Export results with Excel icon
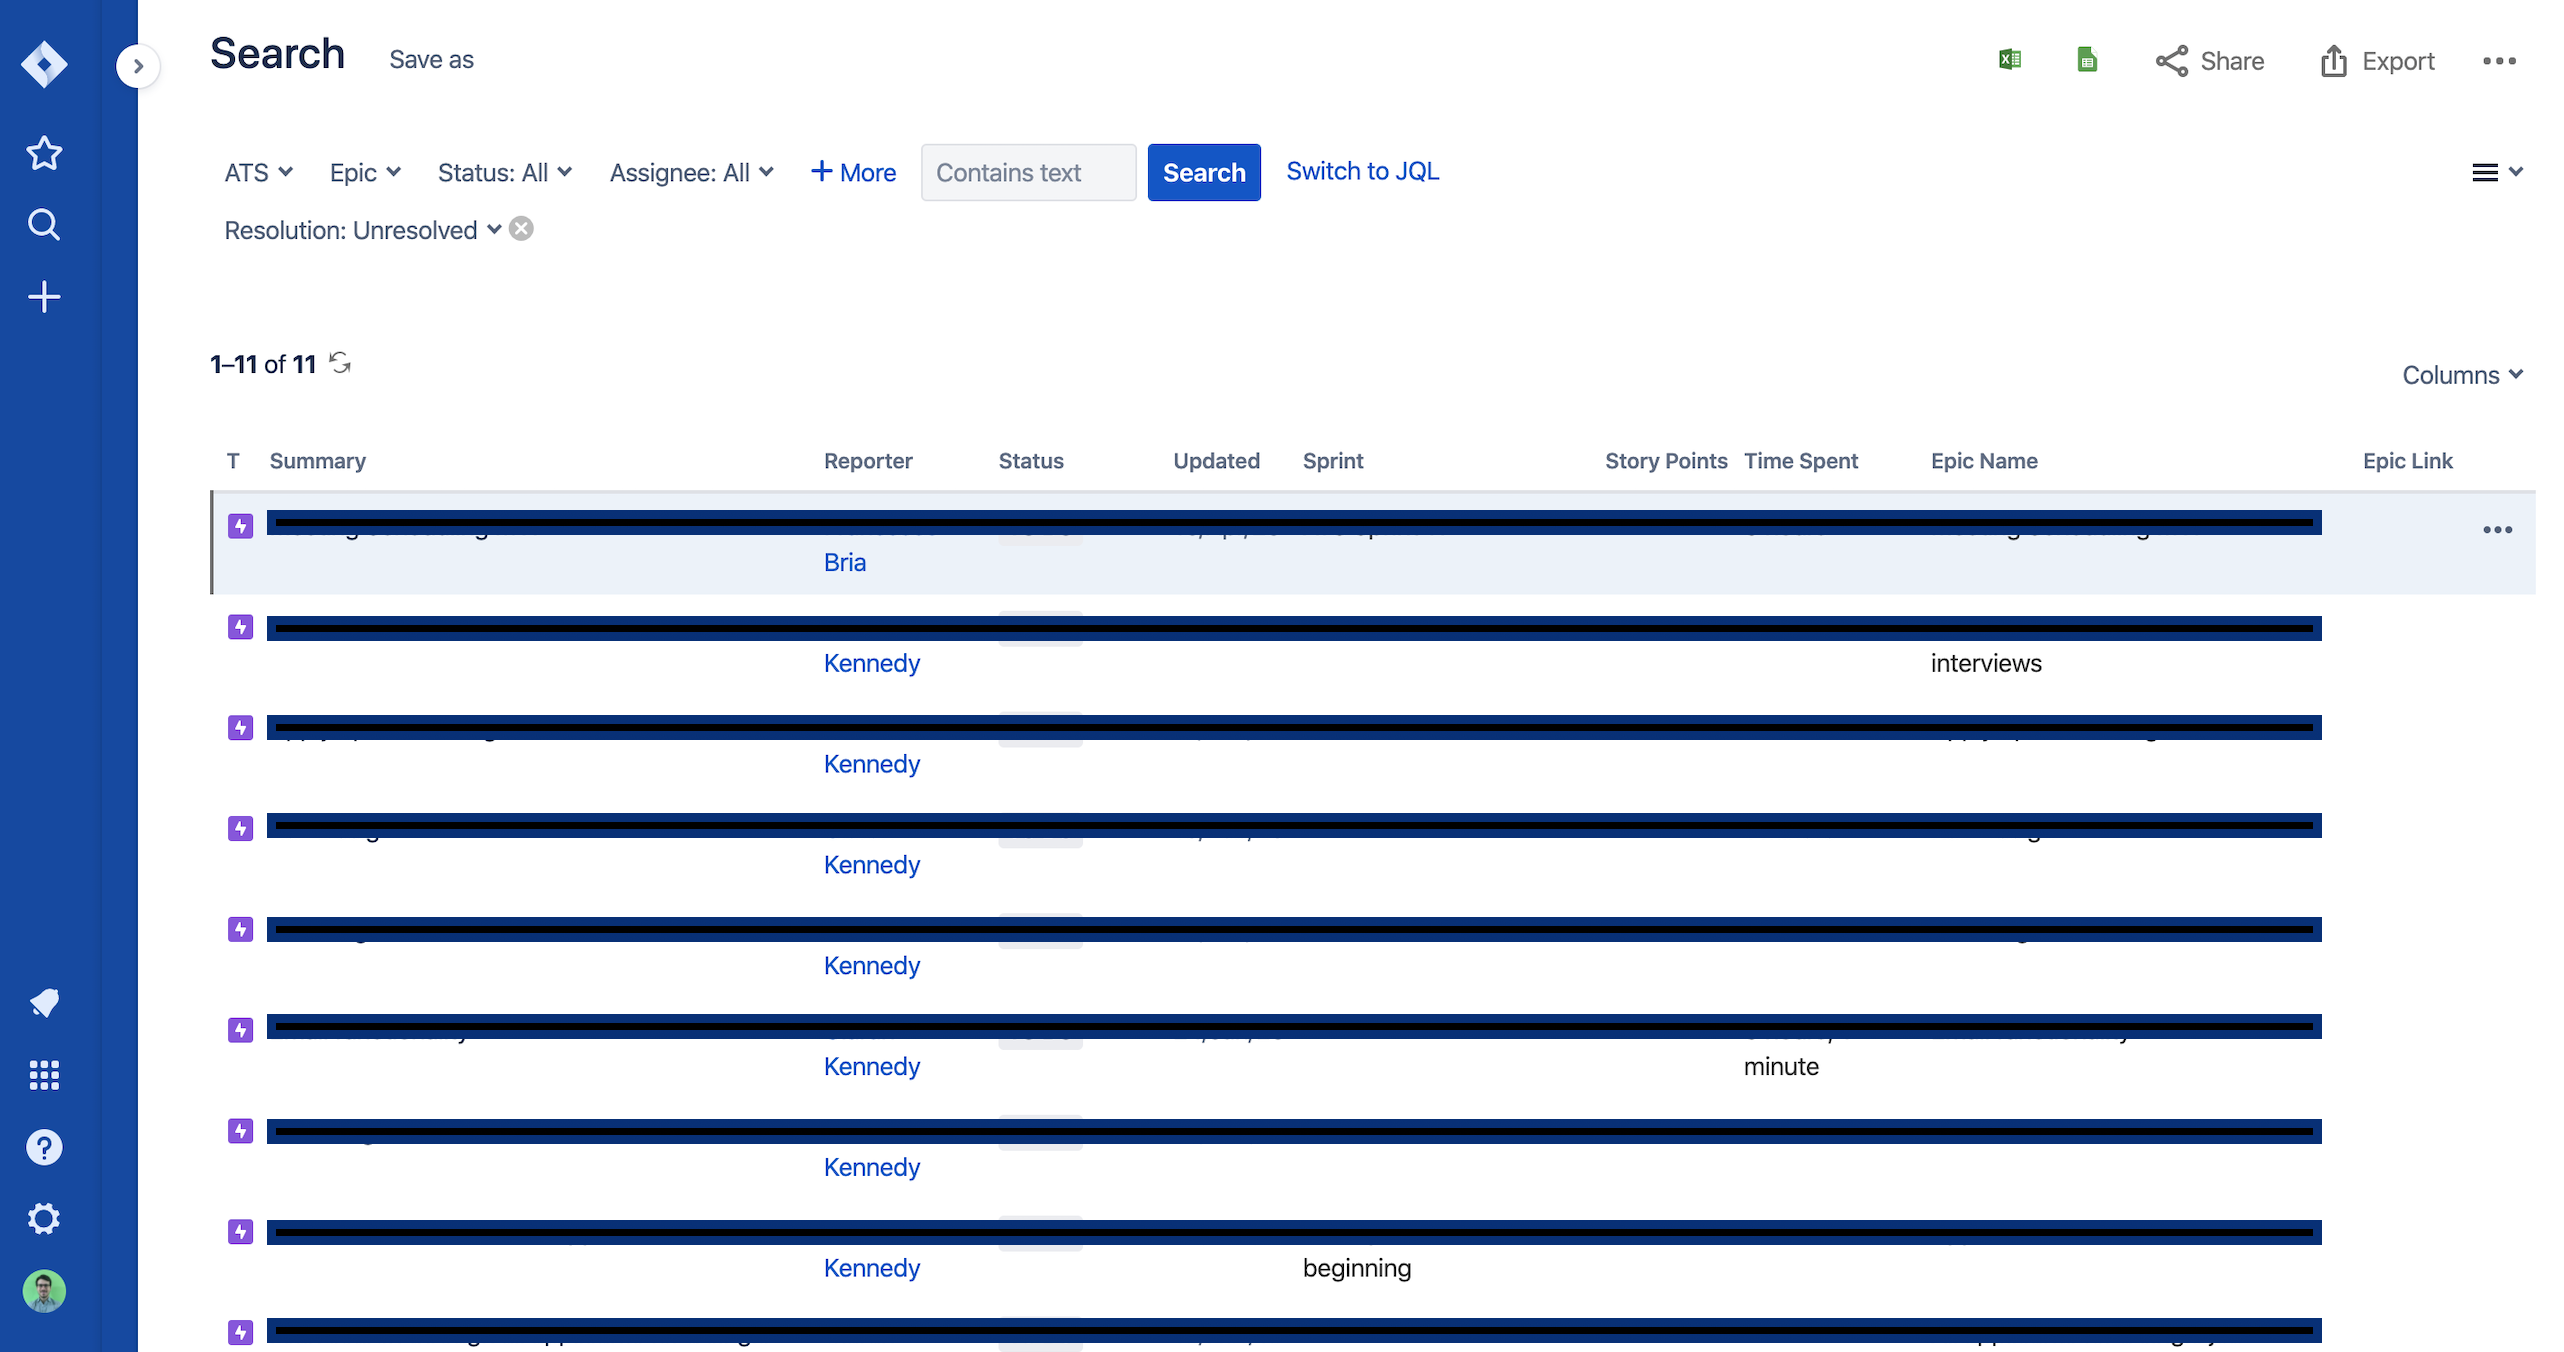2564x1352 pixels. (x=2010, y=60)
